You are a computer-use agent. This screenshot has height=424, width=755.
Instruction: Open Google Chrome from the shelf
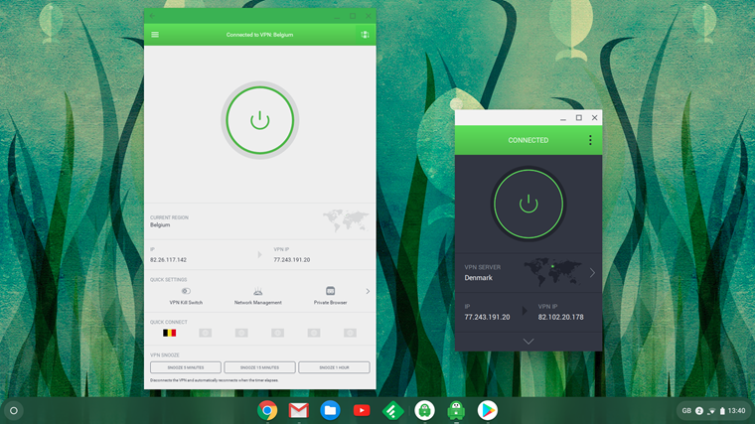[x=267, y=410]
